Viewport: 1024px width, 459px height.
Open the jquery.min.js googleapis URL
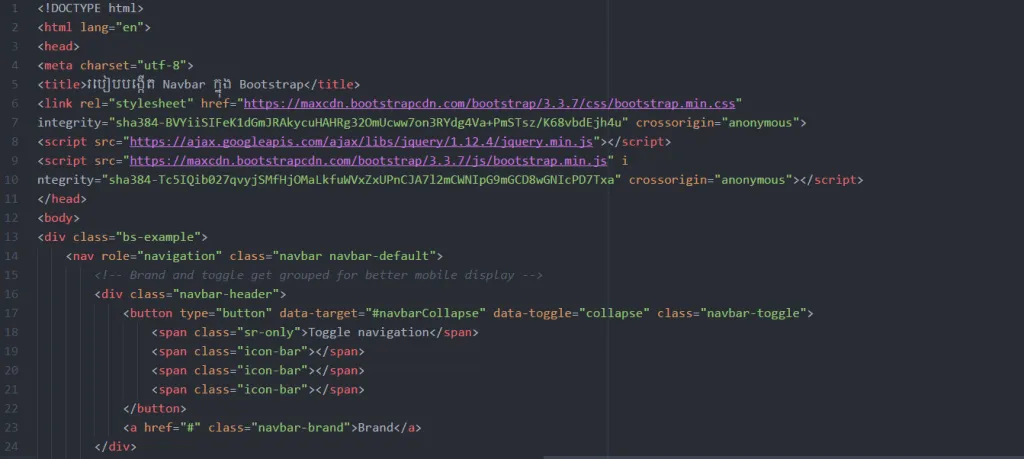(x=361, y=142)
